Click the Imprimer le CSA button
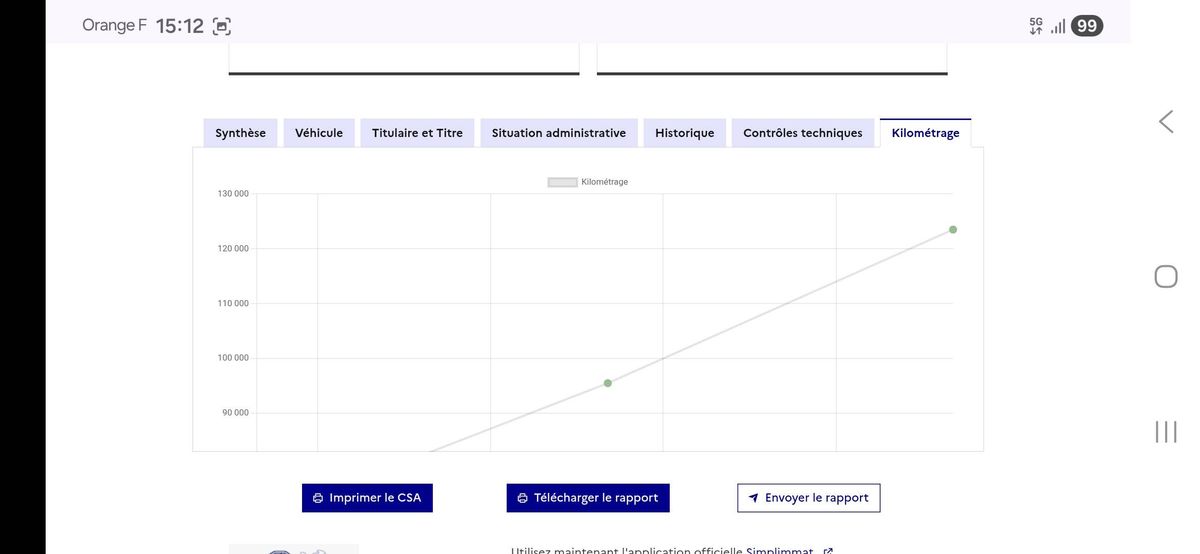This screenshot has height=554, width=1200. [x=367, y=498]
